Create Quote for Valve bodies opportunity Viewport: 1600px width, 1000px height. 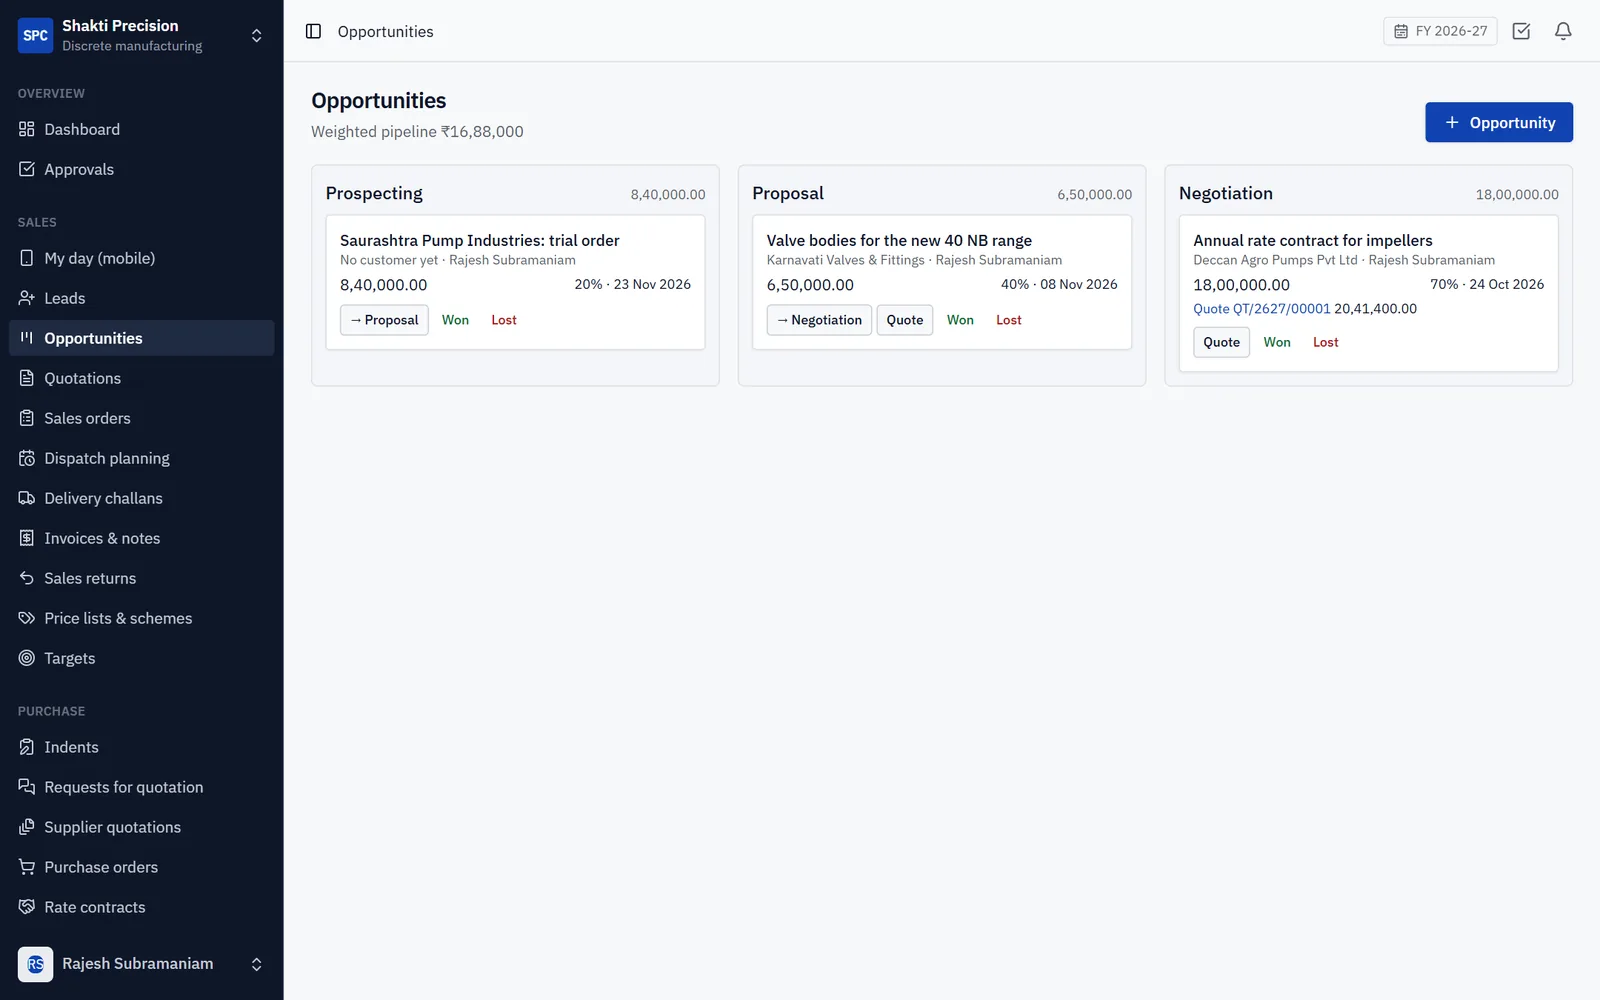coord(905,320)
